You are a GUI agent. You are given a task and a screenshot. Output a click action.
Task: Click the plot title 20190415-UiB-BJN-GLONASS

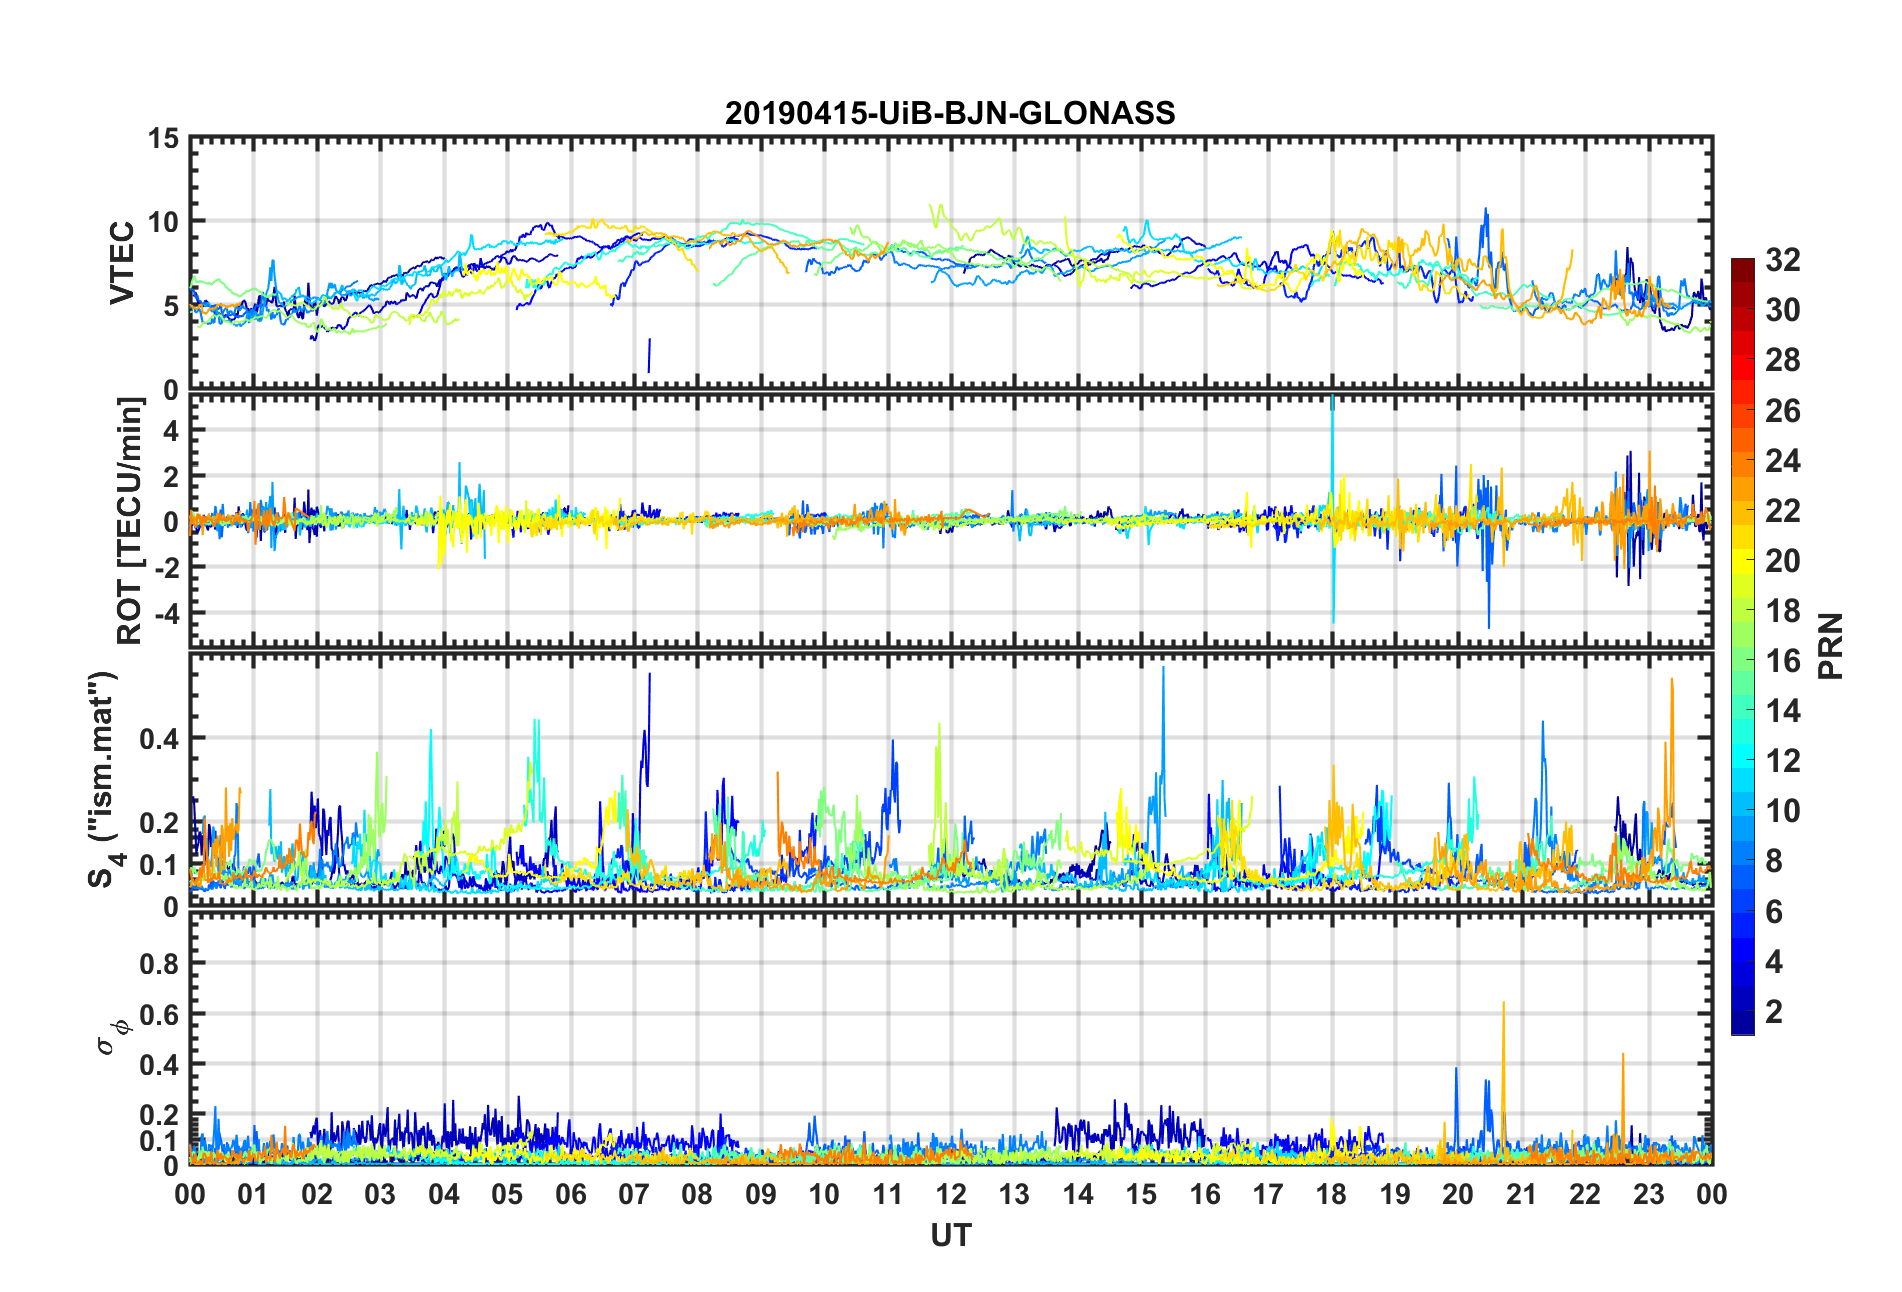pyautogui.click(x=950, y=113)
